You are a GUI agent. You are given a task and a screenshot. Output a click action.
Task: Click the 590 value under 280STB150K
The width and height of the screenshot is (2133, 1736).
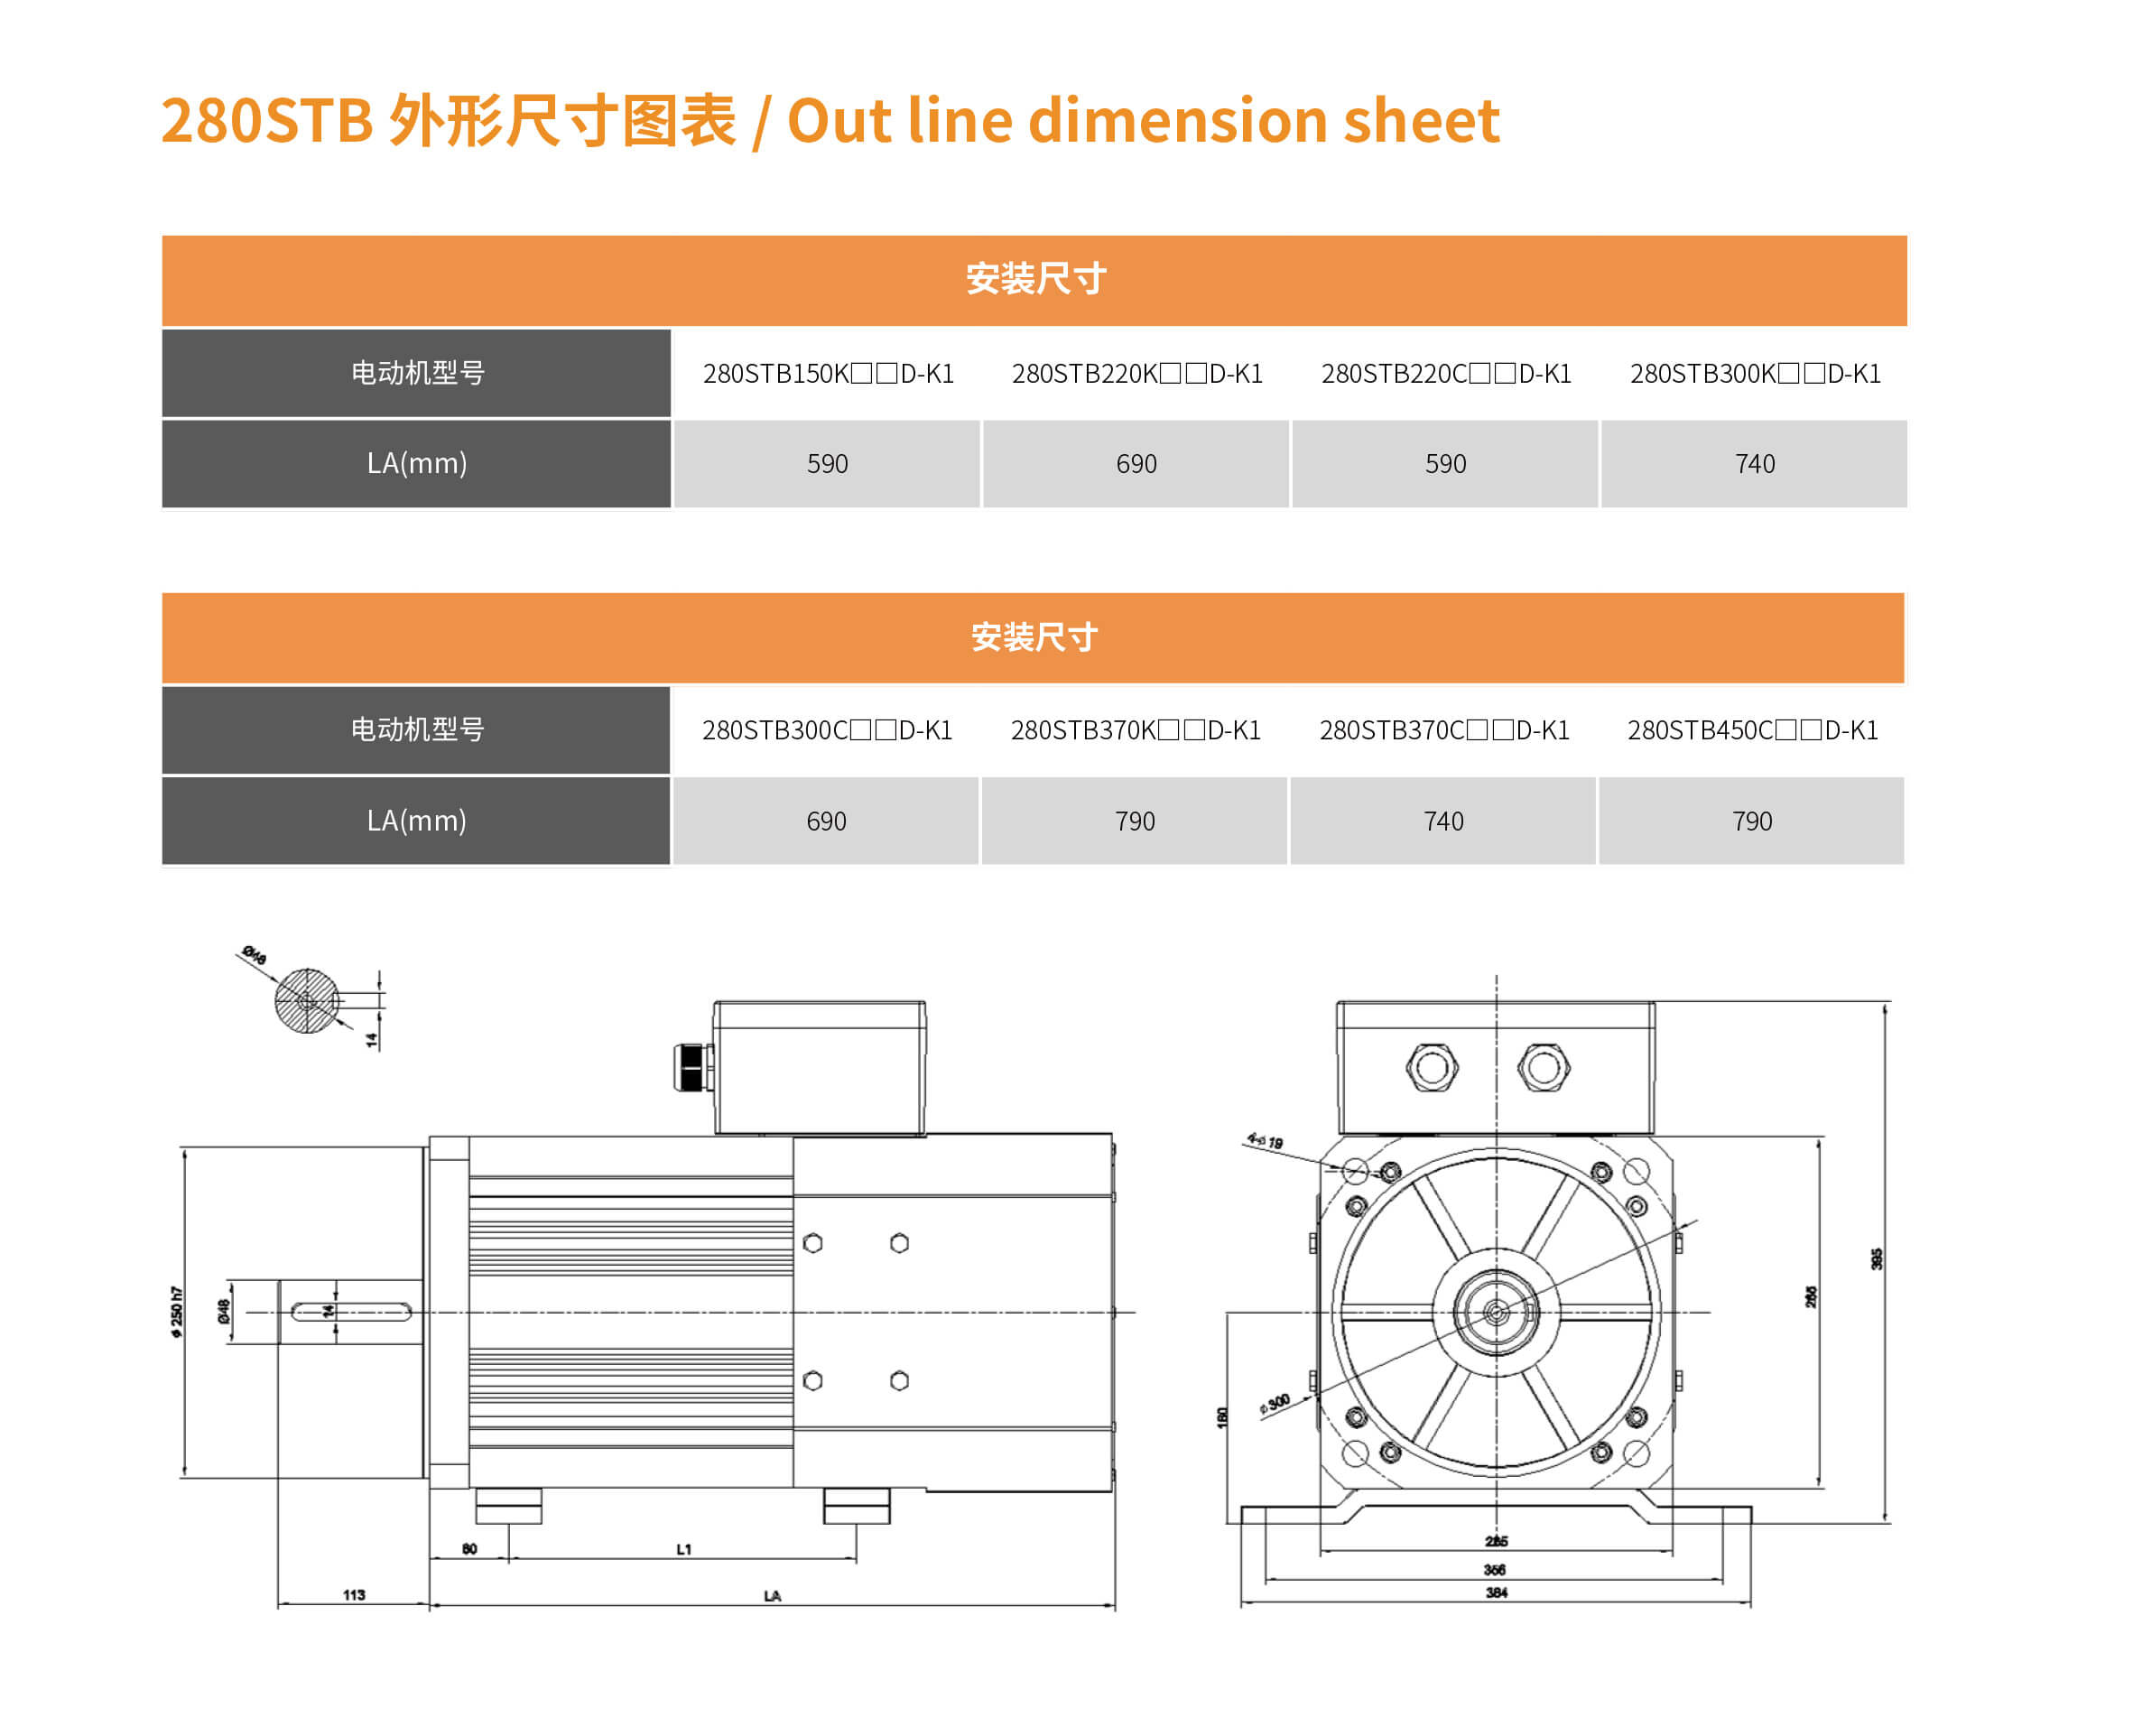pos(827,464)
